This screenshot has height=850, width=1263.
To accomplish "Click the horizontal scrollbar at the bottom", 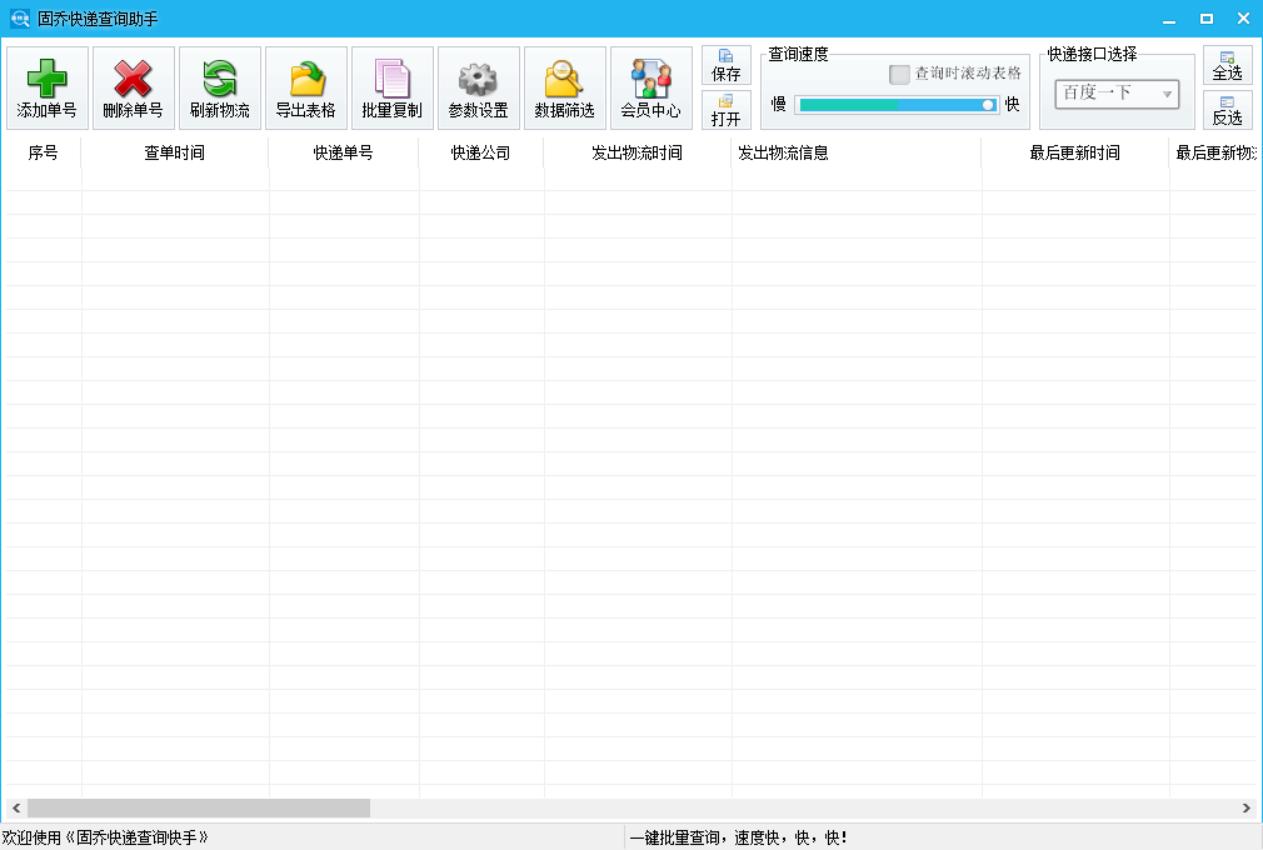I will coord(200,806).
